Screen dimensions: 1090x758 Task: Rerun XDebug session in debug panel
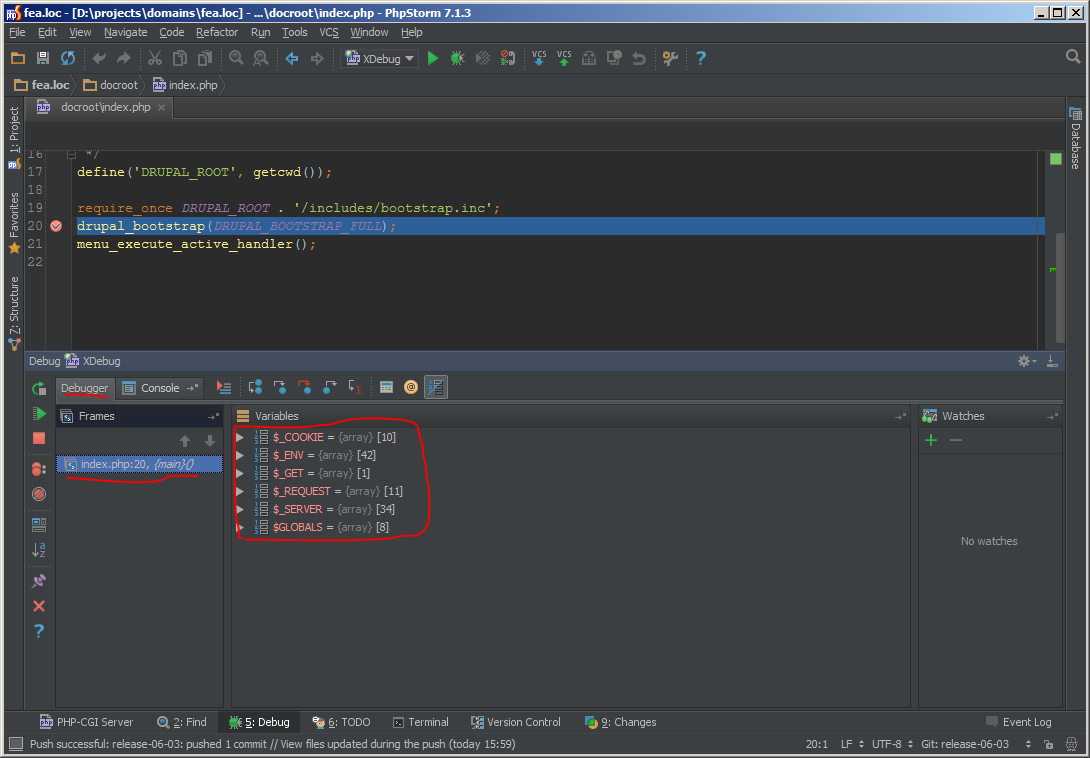[x=39, y=388]
